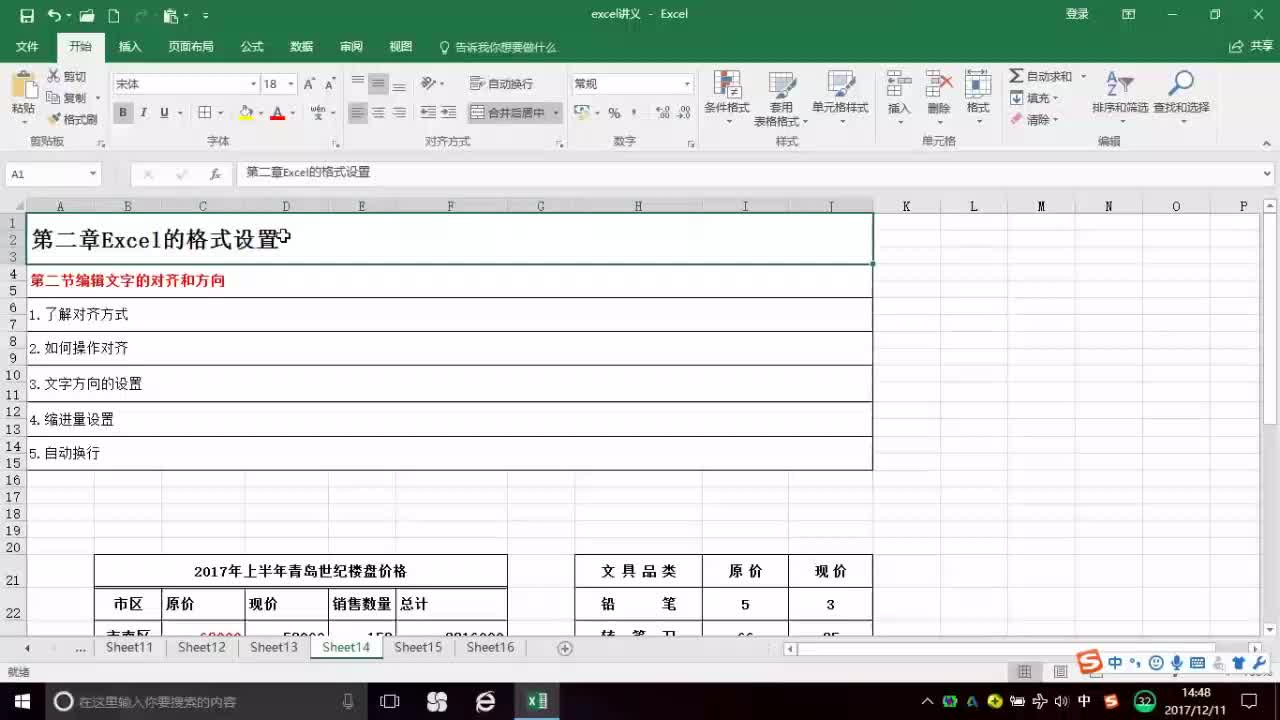
Task: Click the 套用表格格式 icon
Action: click(x=782, y=97)
